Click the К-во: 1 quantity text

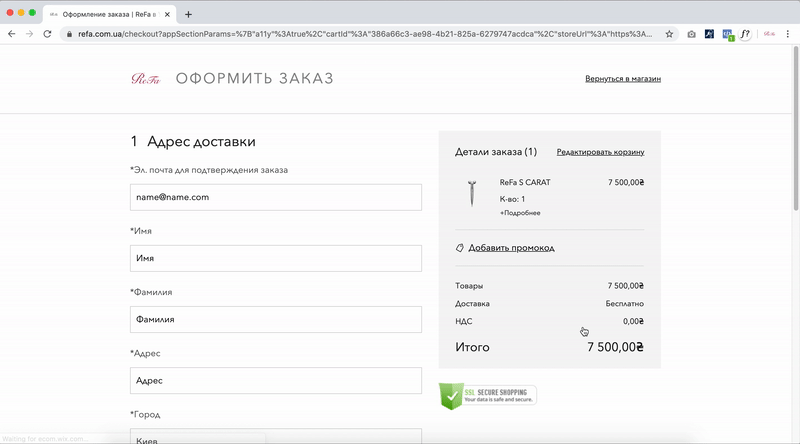[512, 199]
